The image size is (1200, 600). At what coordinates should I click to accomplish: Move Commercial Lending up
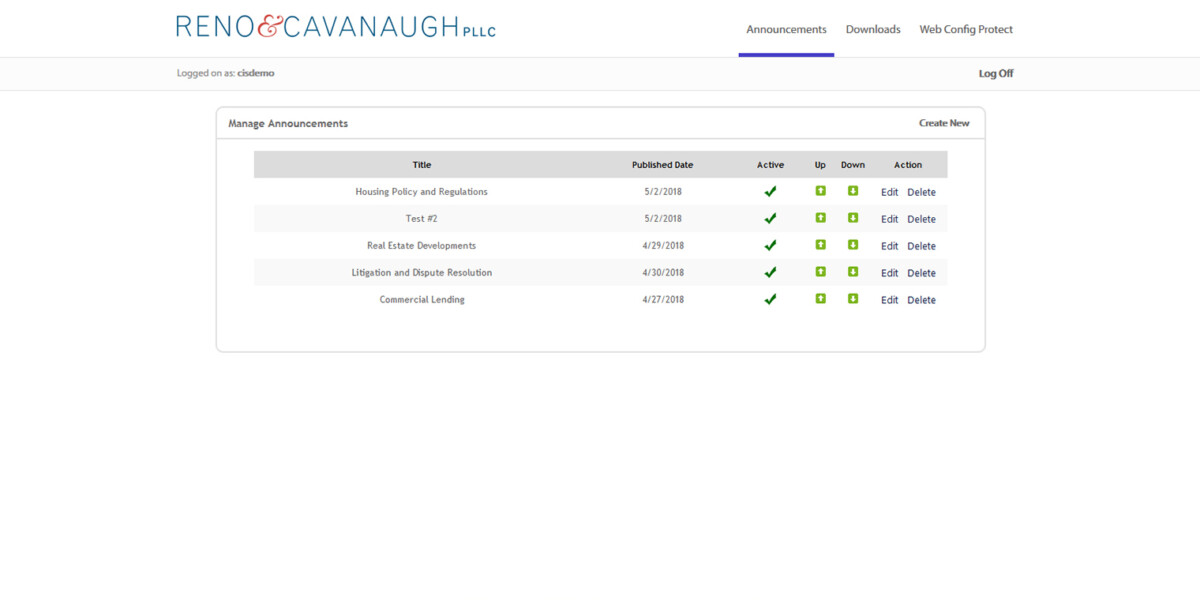(x=820, y=299)
